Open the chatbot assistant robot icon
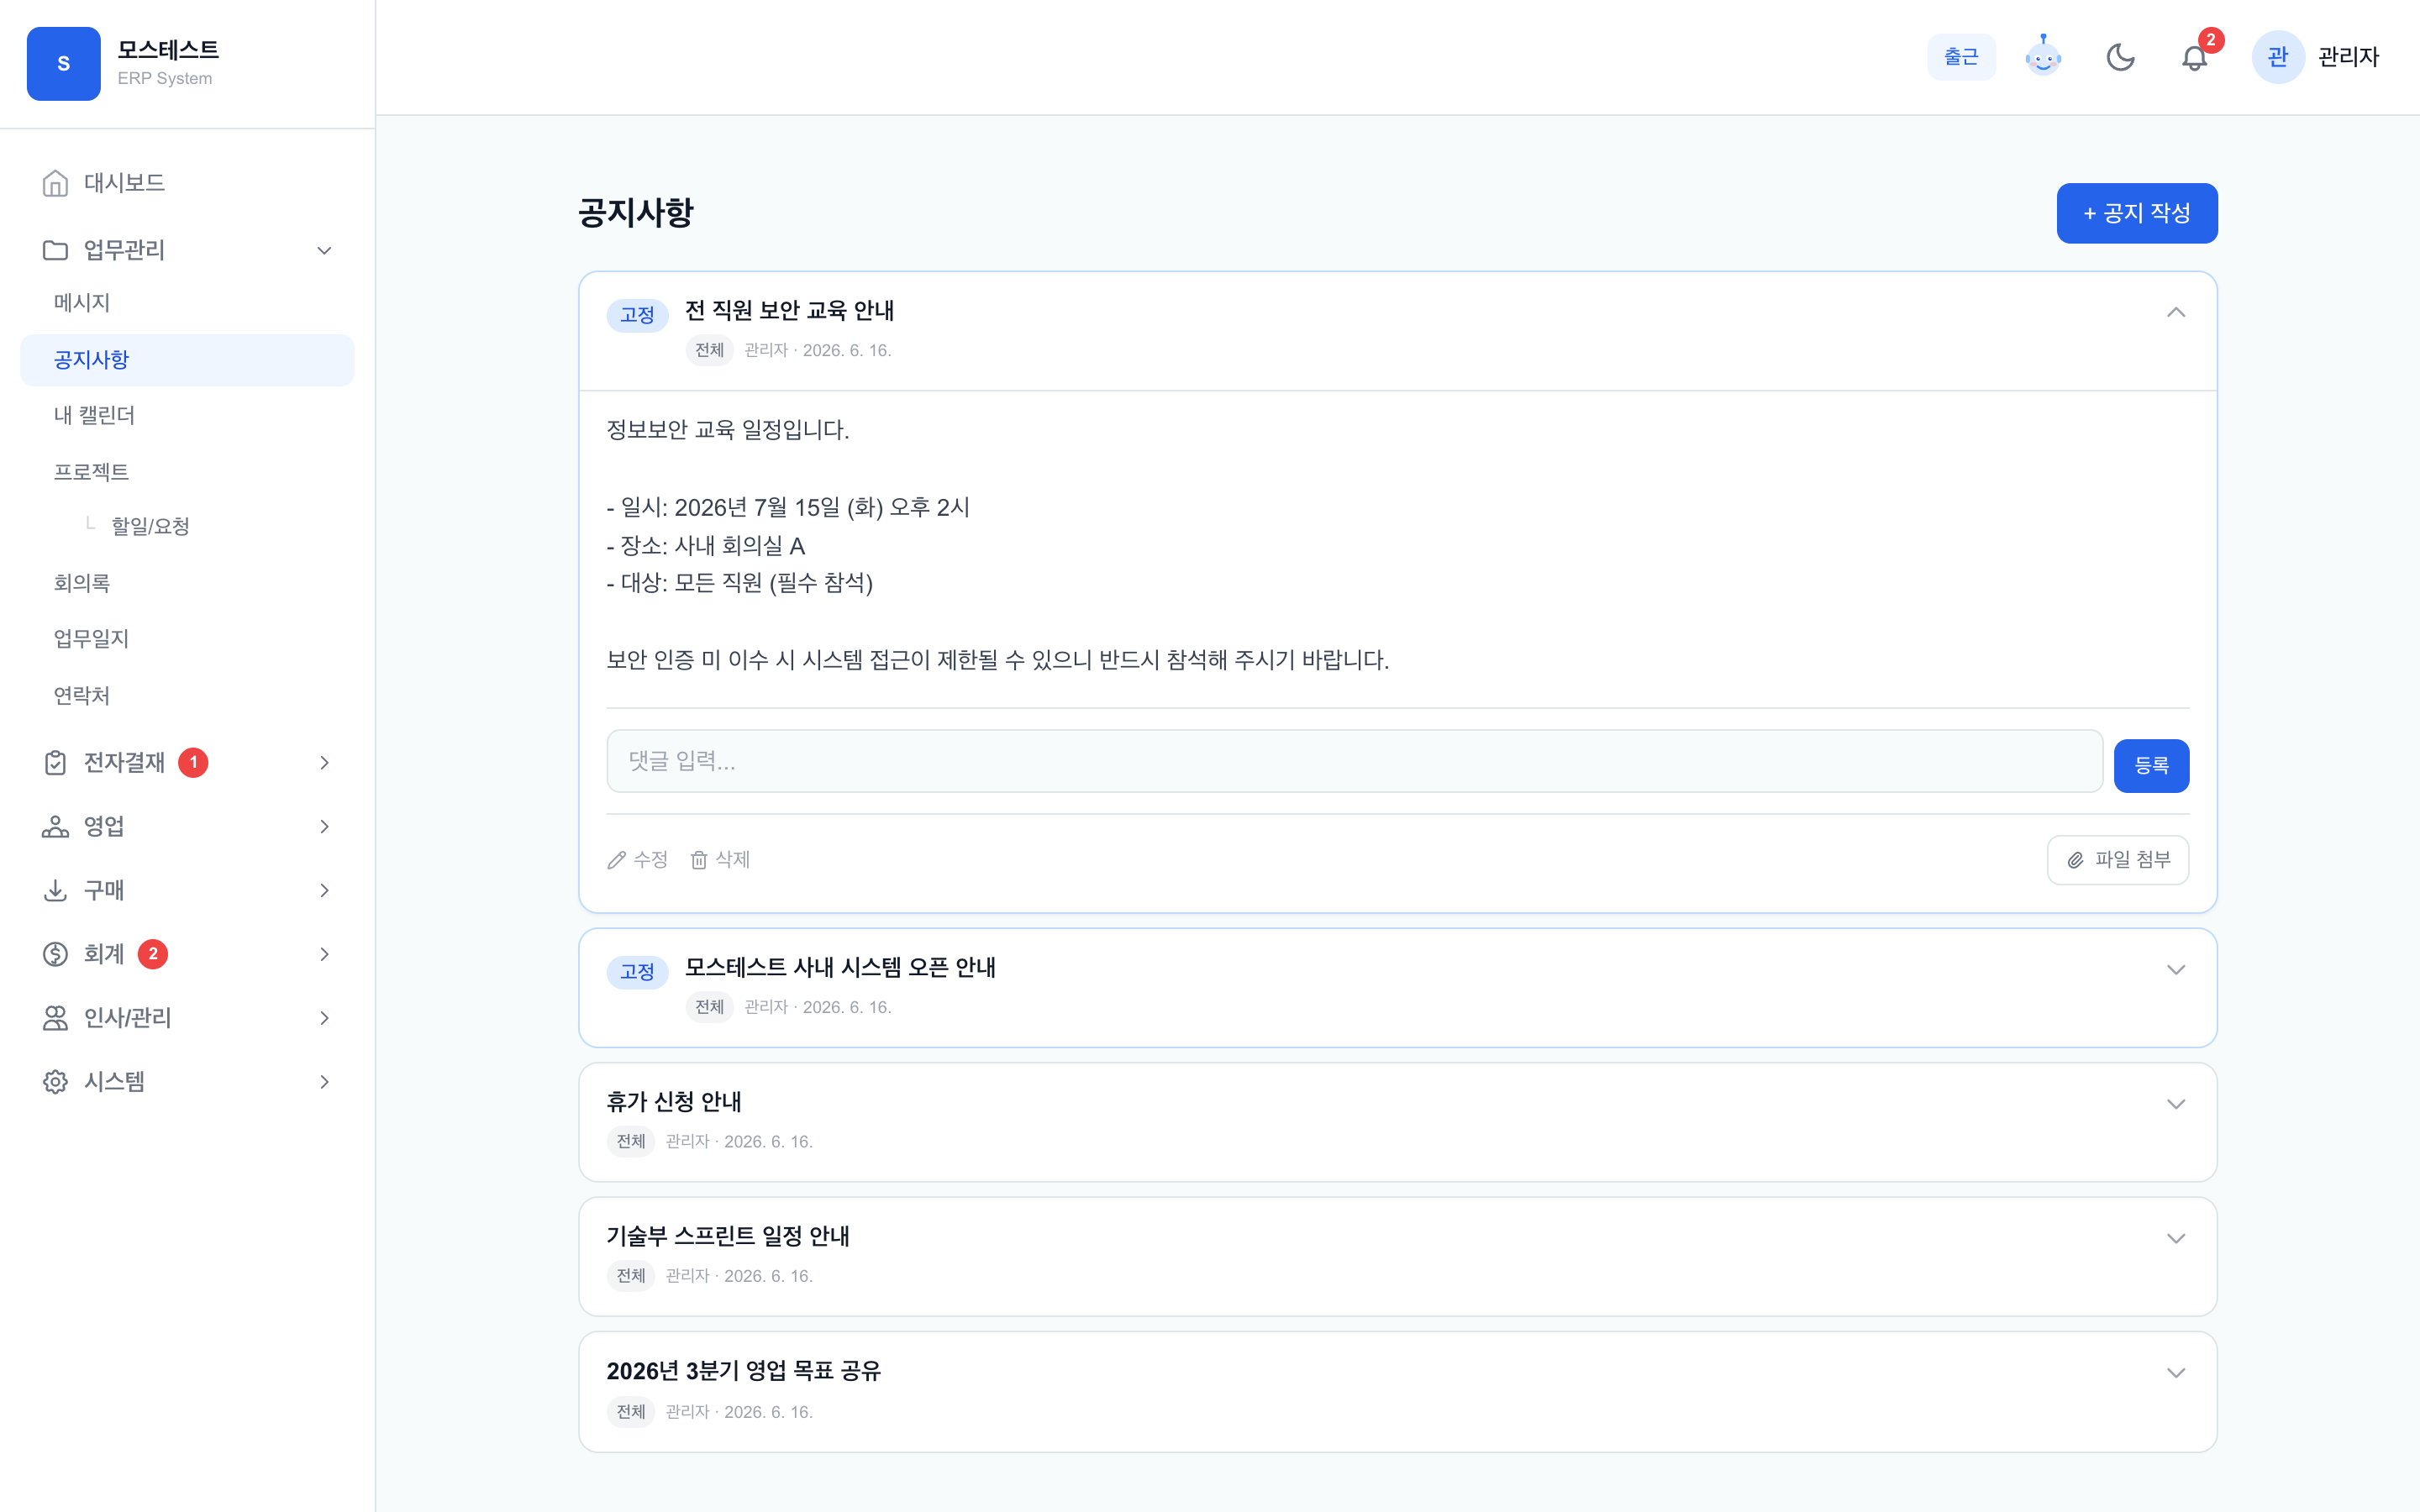2420x1512 pixels. click(x=2043, y=57)
